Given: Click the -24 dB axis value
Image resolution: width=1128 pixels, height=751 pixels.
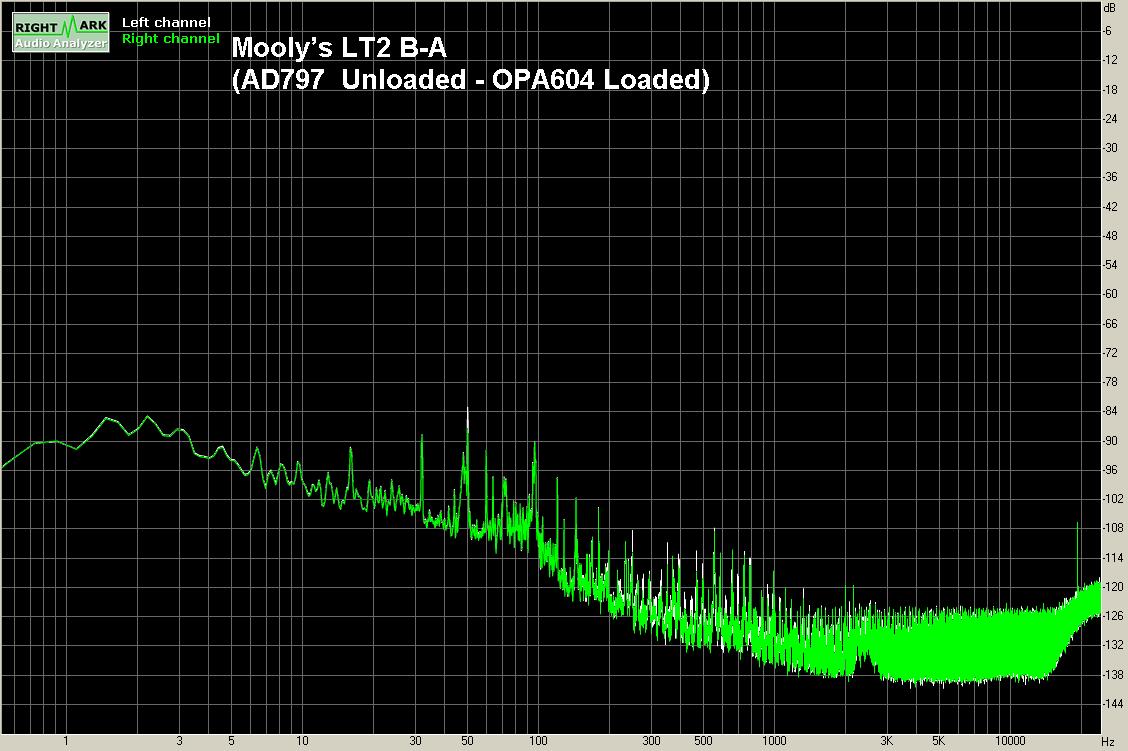Looking at the screenshot, I should 1110,119.
